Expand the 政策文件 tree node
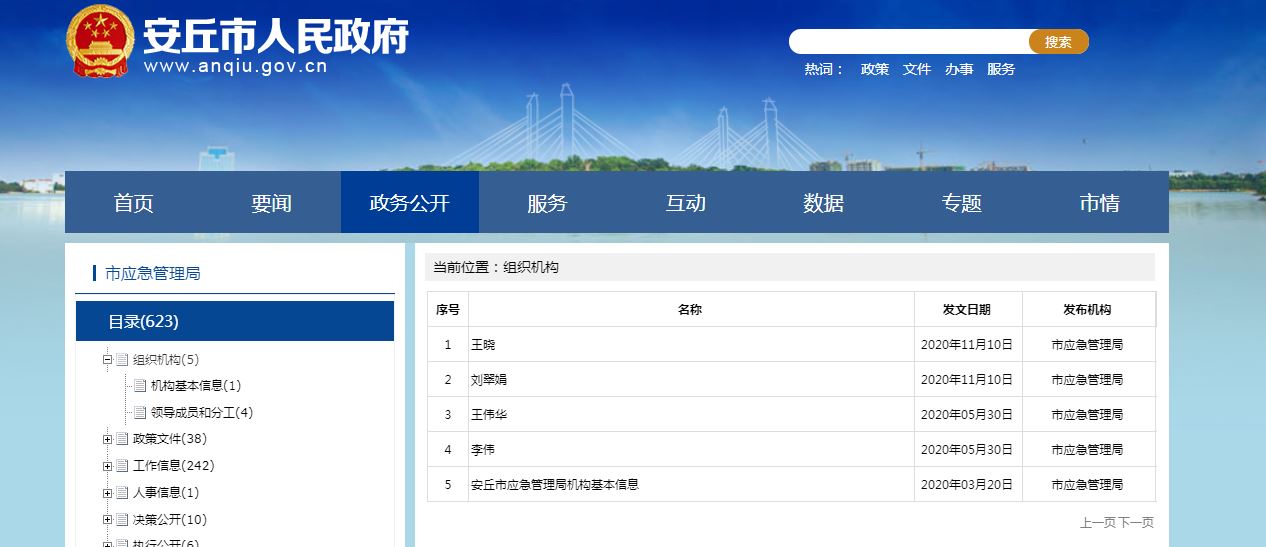 tap(107, 439)
